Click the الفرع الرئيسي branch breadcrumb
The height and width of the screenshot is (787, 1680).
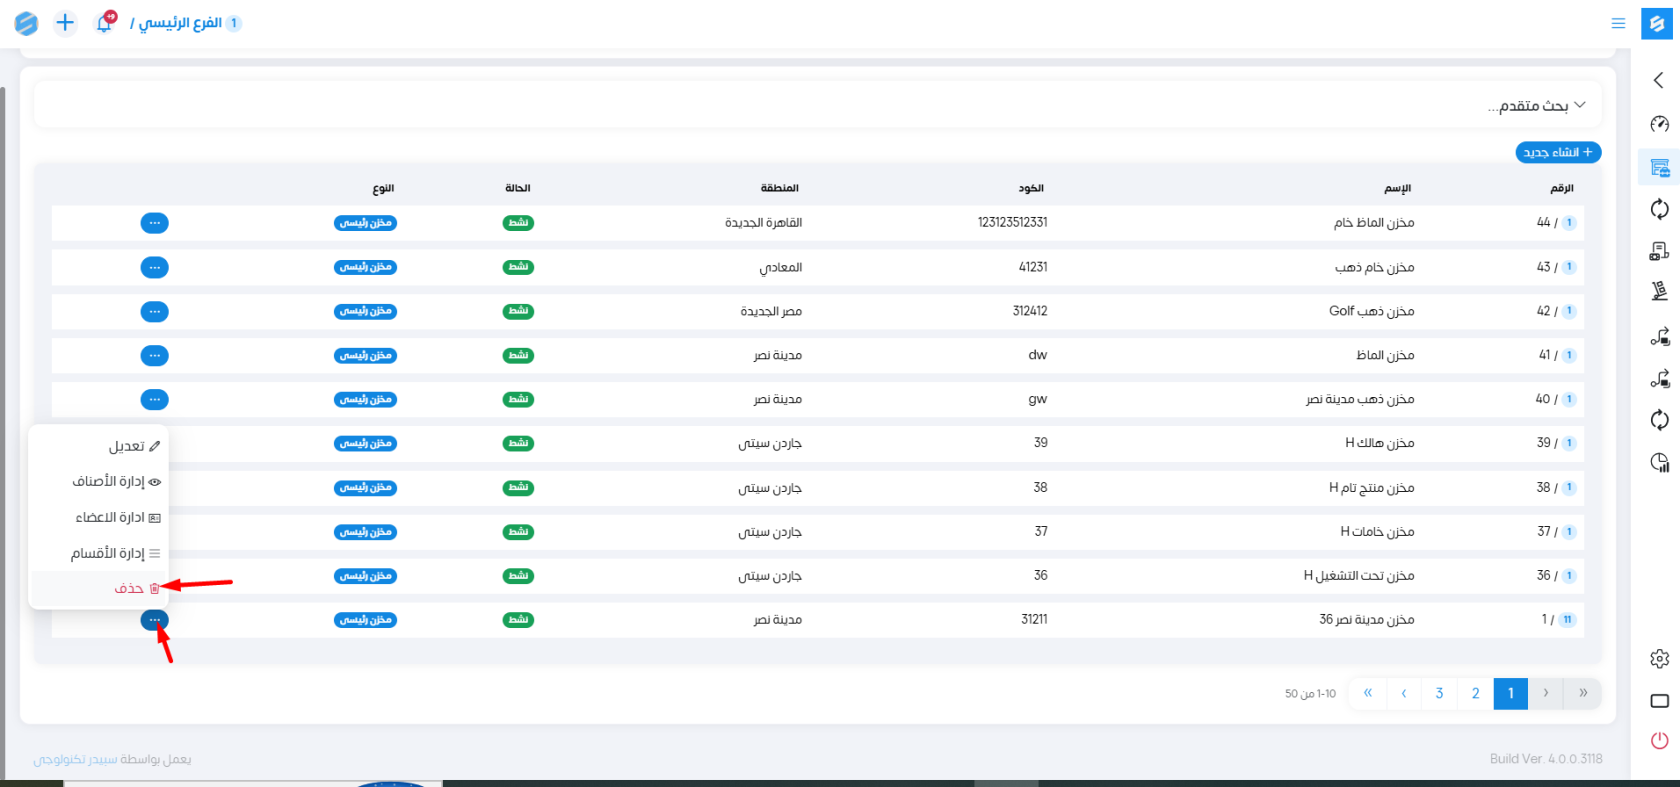[180, 23]
